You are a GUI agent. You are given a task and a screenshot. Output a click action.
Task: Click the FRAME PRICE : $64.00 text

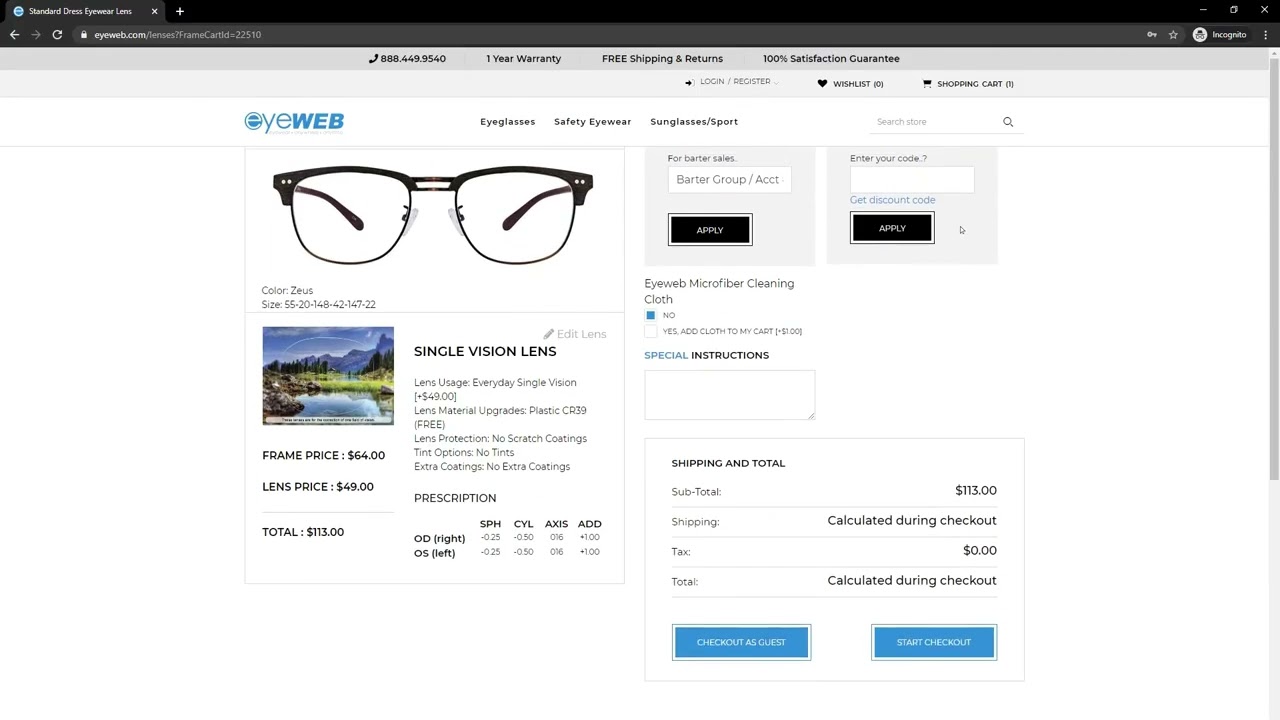pyautogui.click(x=323, y=456)
